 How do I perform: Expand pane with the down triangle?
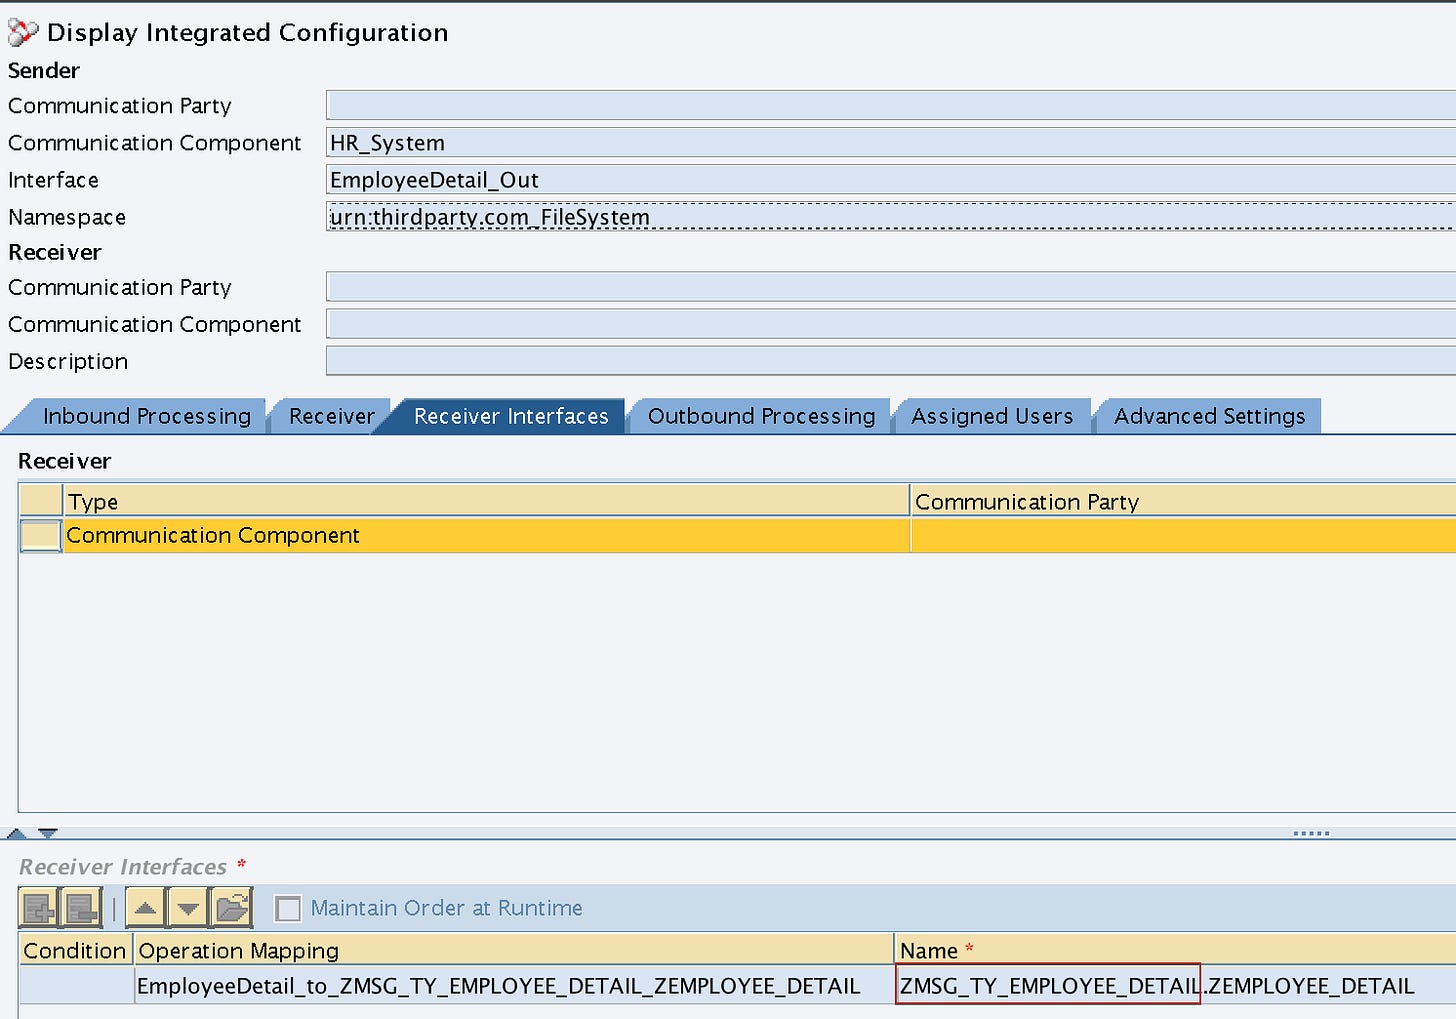[x=47, y=833]
